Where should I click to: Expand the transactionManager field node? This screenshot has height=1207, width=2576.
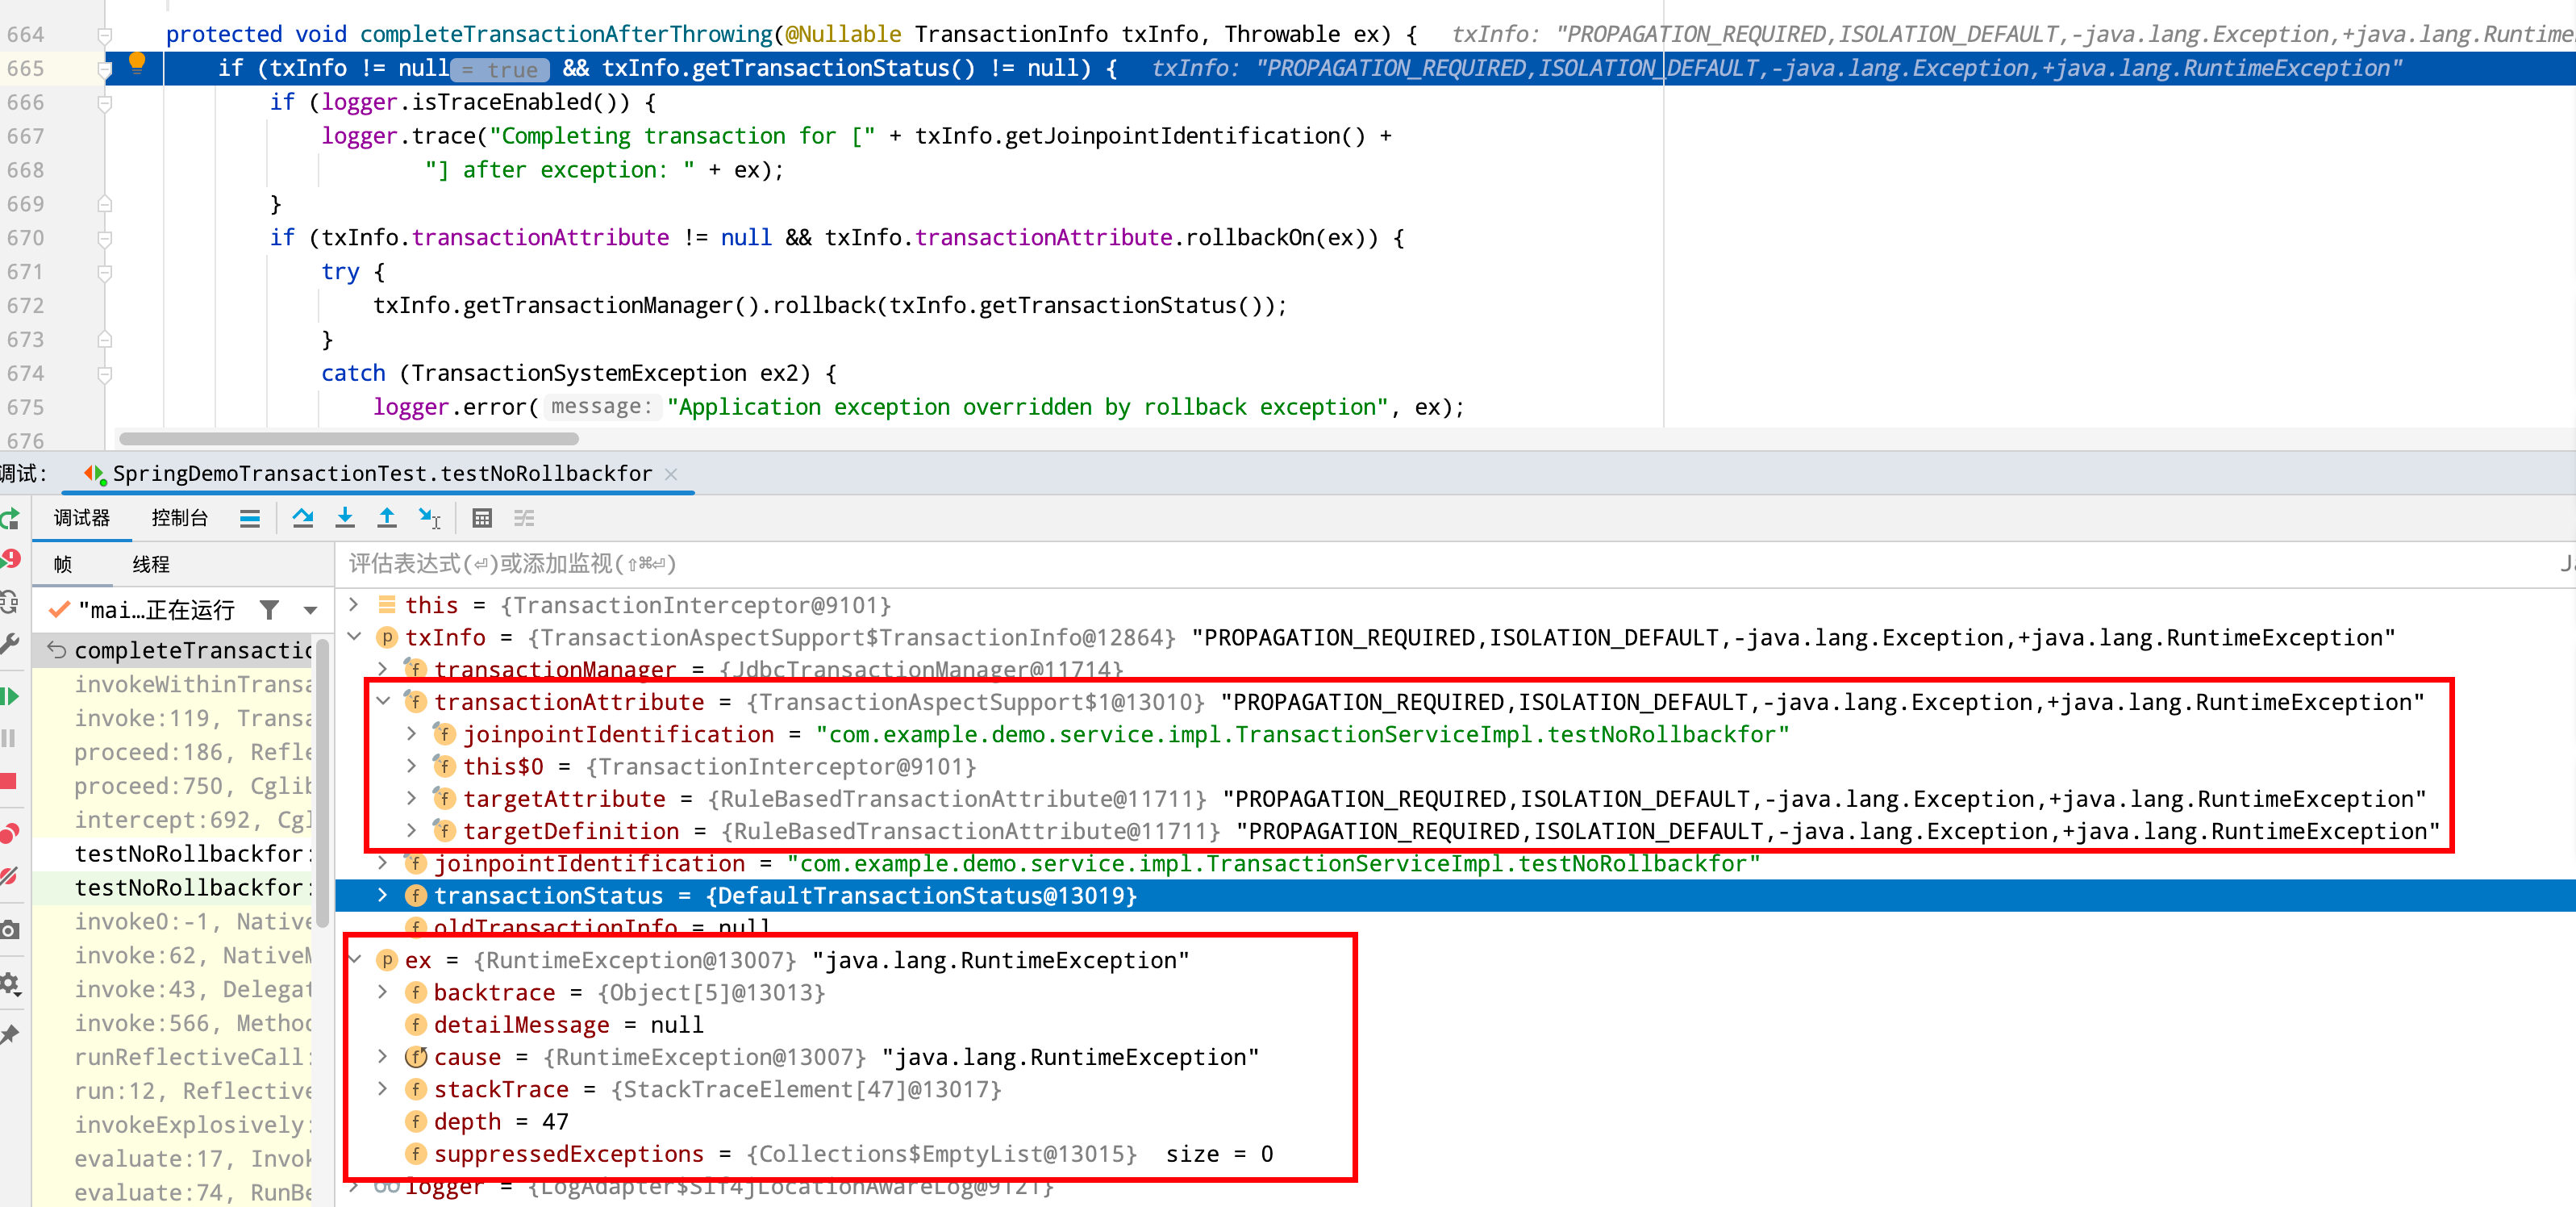[382, 669]
